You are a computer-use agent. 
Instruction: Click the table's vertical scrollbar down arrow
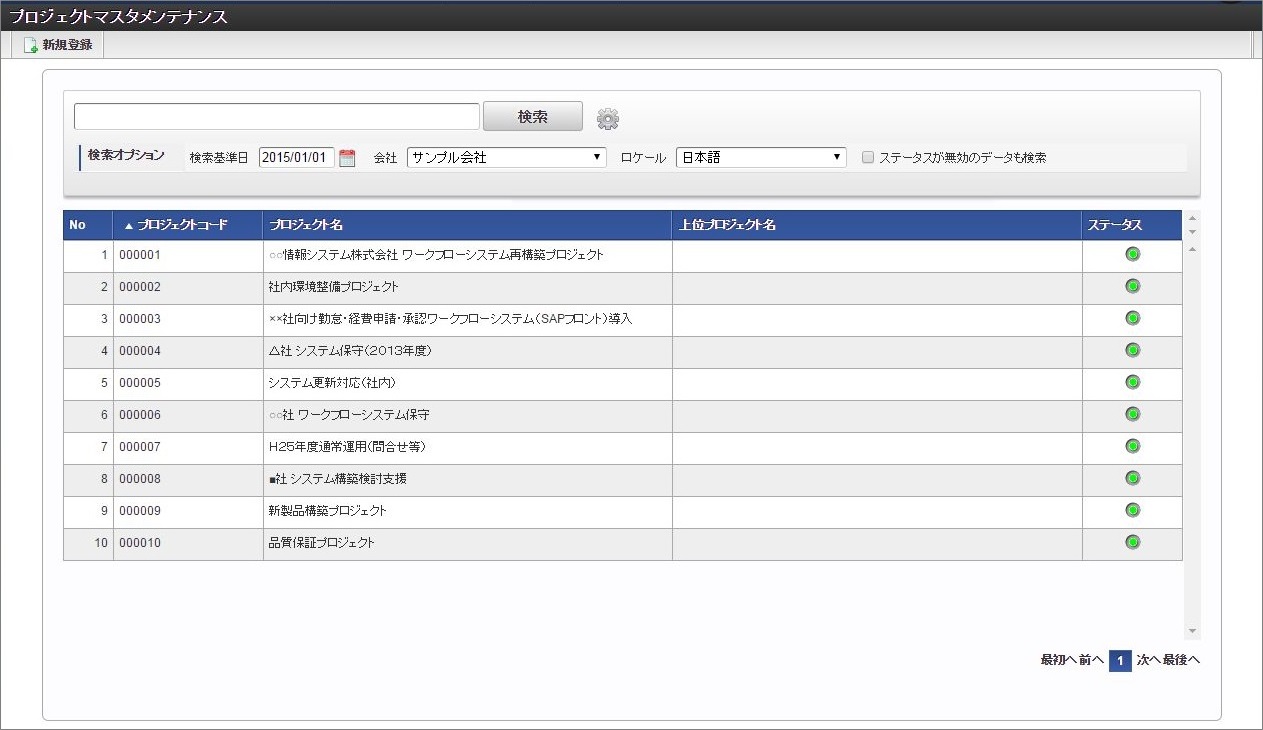[x=1191, y=631]
